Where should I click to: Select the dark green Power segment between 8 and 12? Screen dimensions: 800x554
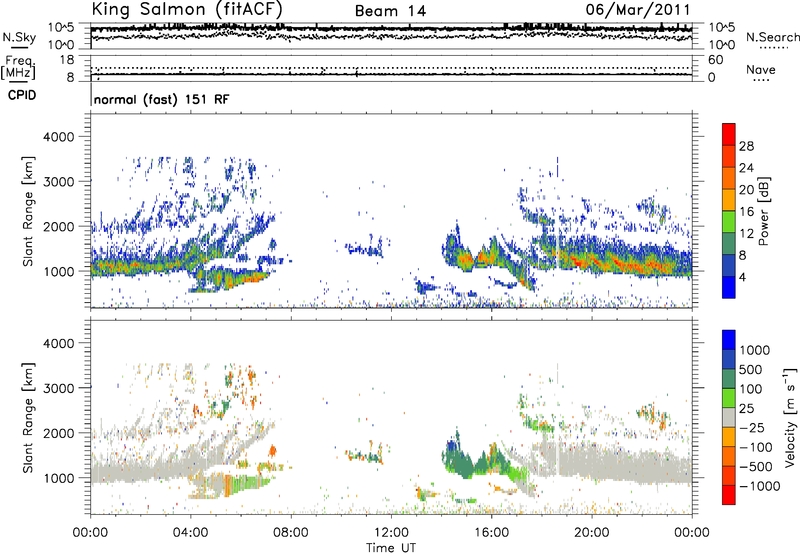pyautogui.click(x=729, y=244)
